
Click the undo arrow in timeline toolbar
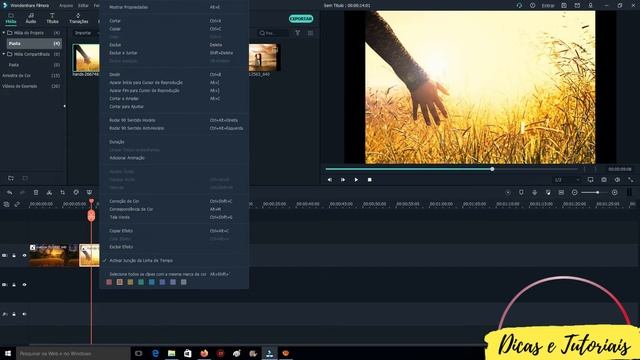point(9,192)
